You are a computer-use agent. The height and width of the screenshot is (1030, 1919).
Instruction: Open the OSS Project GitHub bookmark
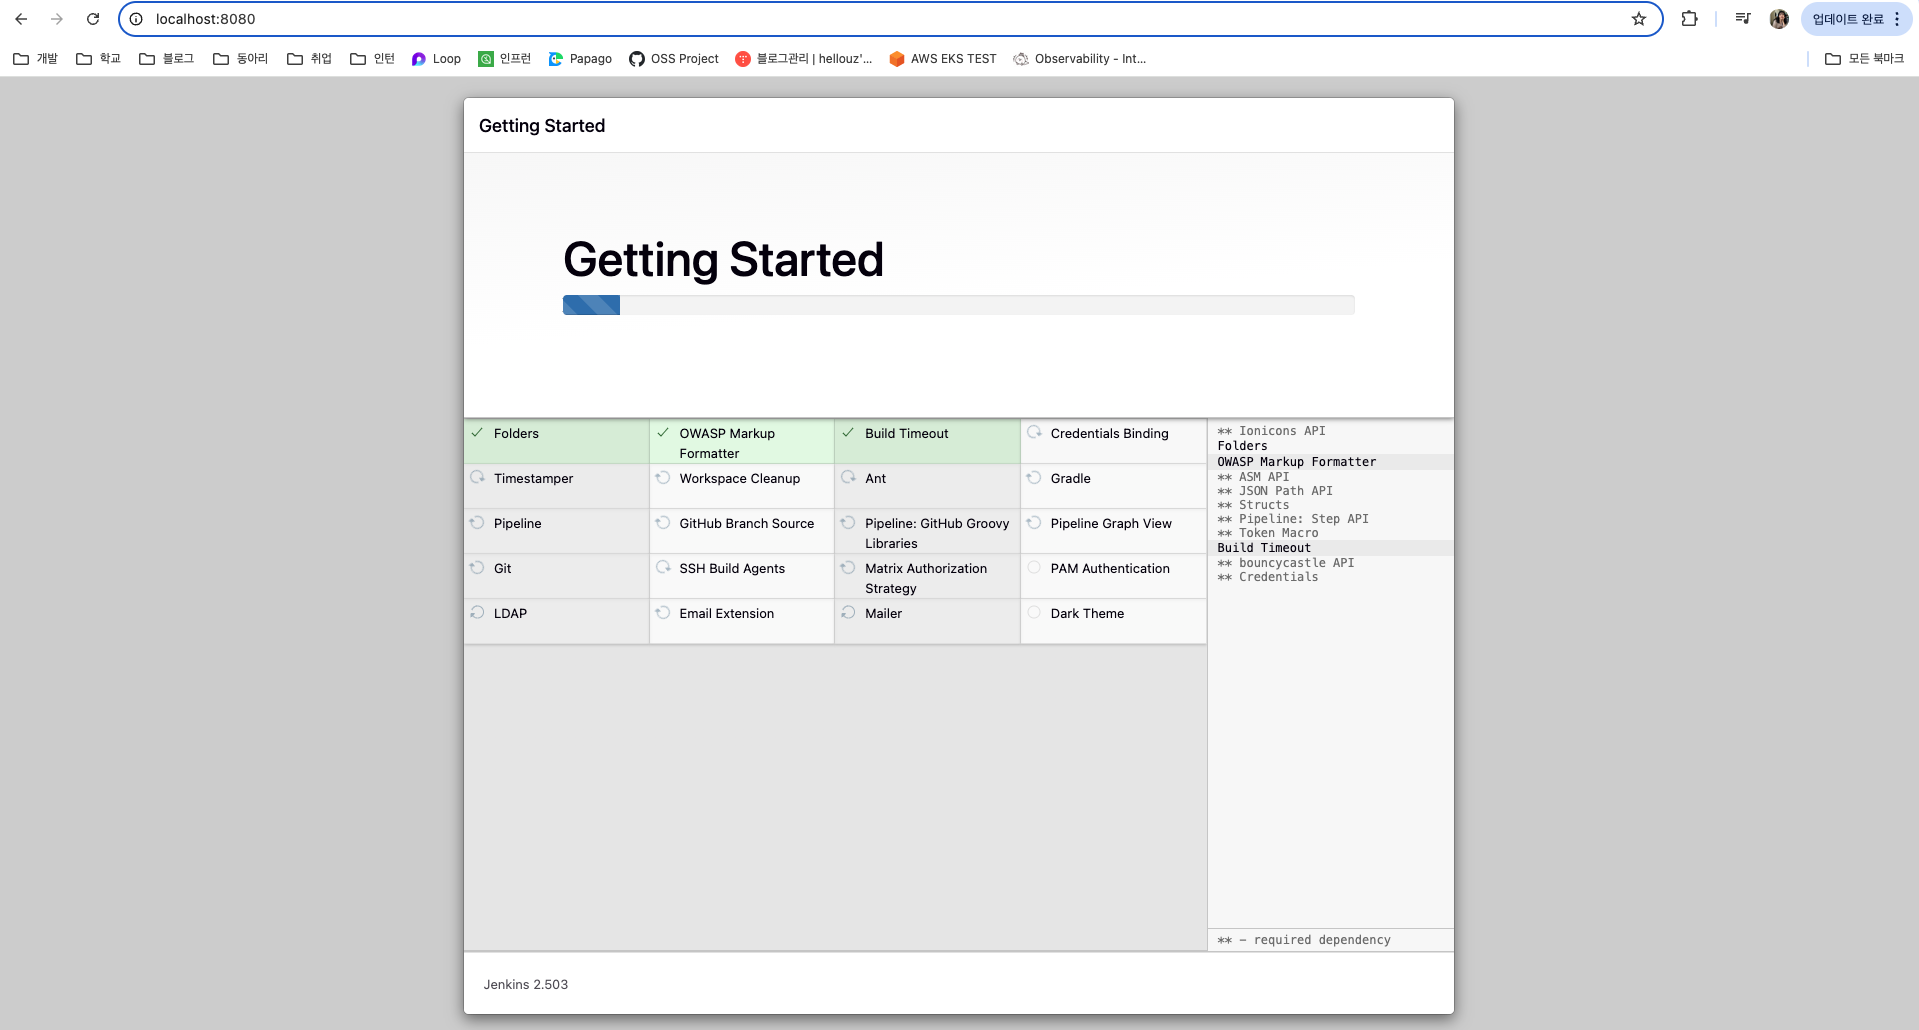click(x=674, y=59)
